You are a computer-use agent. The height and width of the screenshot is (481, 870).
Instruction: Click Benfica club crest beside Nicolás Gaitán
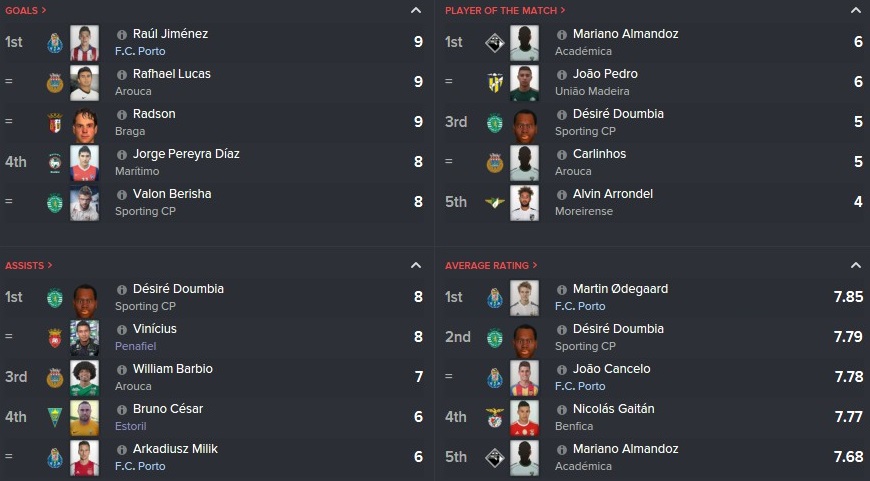[494, 417]
